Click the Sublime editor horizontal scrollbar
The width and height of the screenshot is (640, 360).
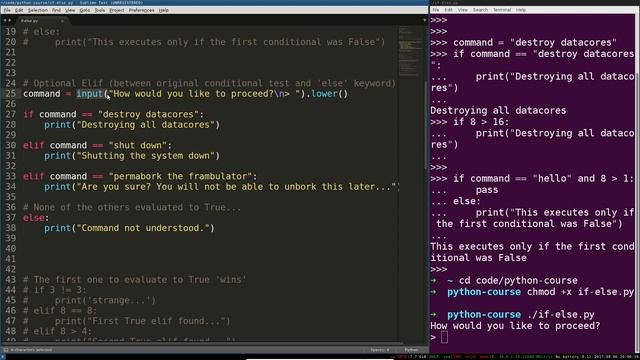point(202,344)
